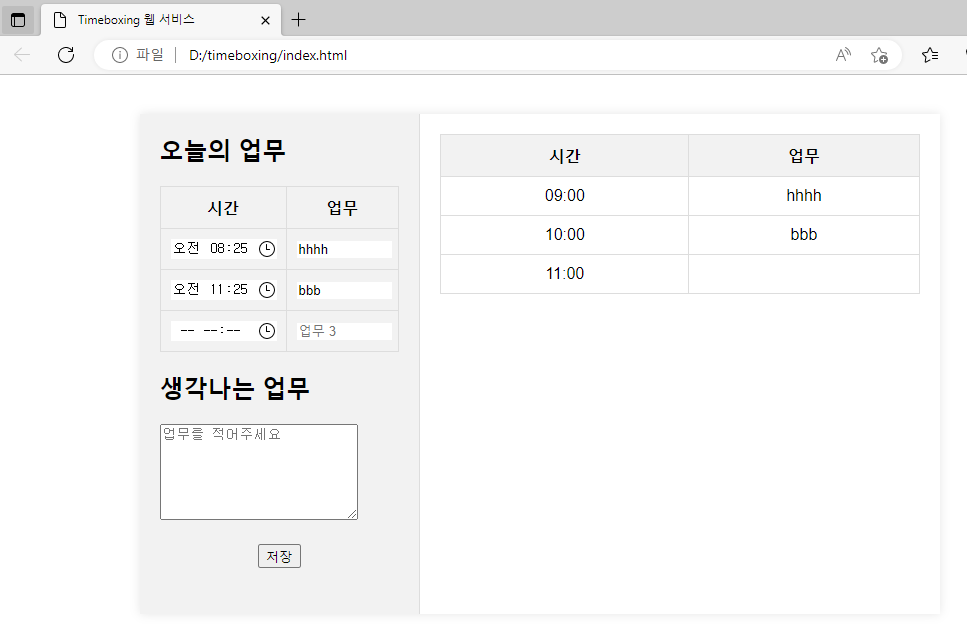Click the 09:00 cell in schedule
The height and width of the screenshot is (641, 967).
coord(564,196)
